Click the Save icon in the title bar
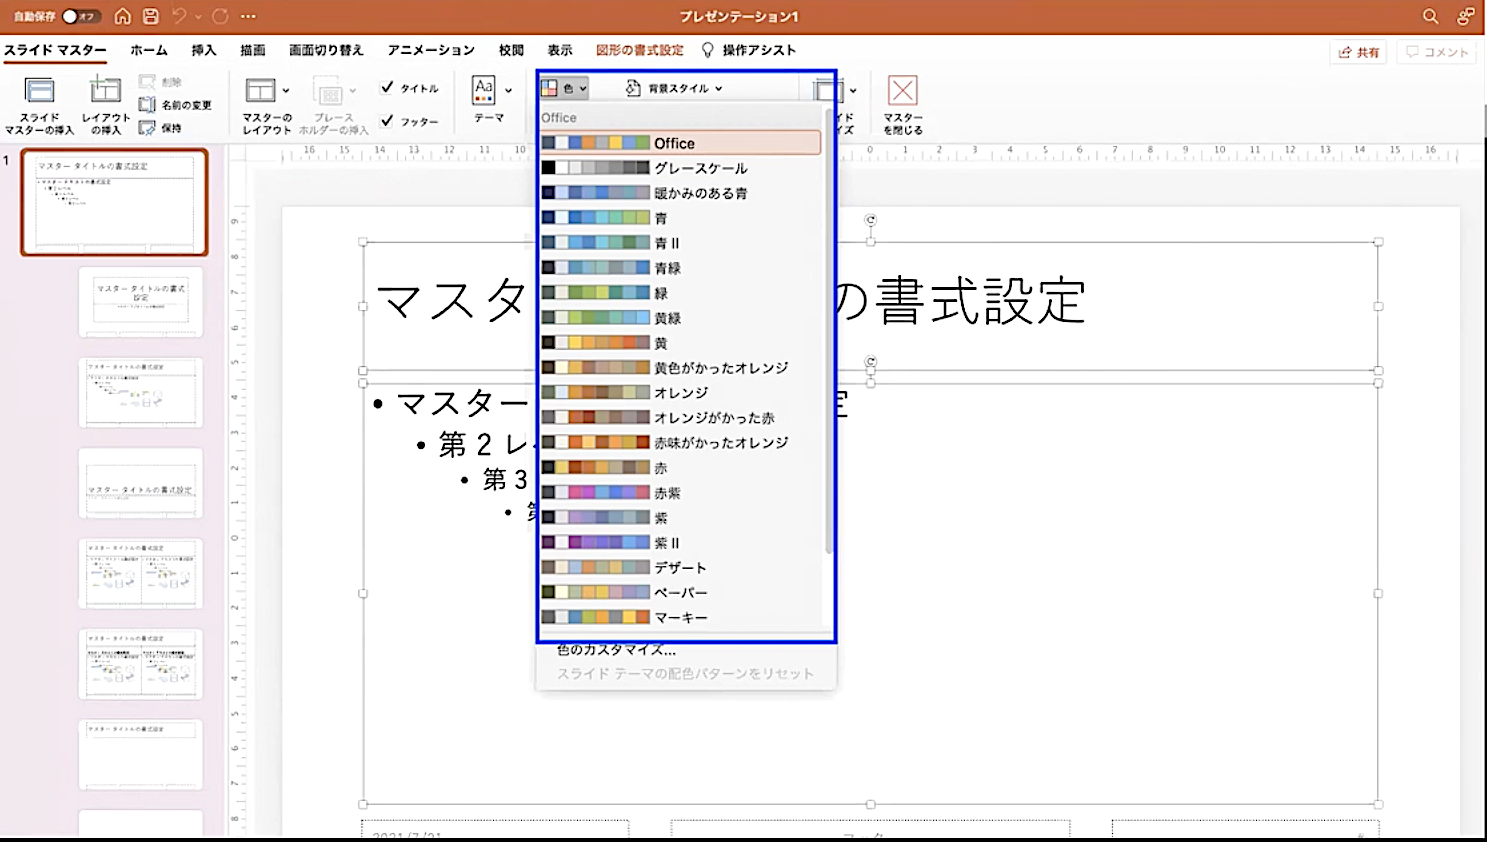The image size is (1487, 842). pos(150,16)
